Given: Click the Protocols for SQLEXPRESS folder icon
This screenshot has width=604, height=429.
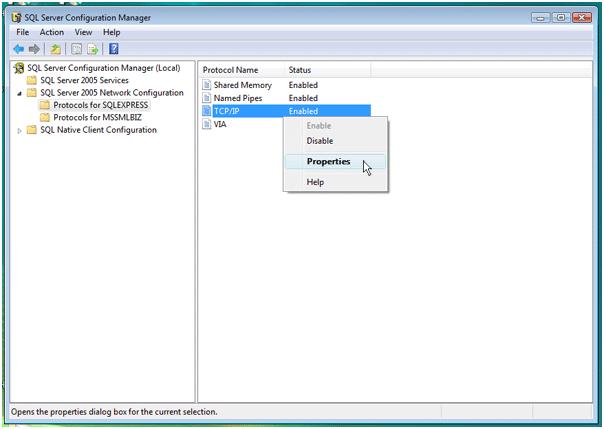Looking at the screenshot, I should (45, 105).
